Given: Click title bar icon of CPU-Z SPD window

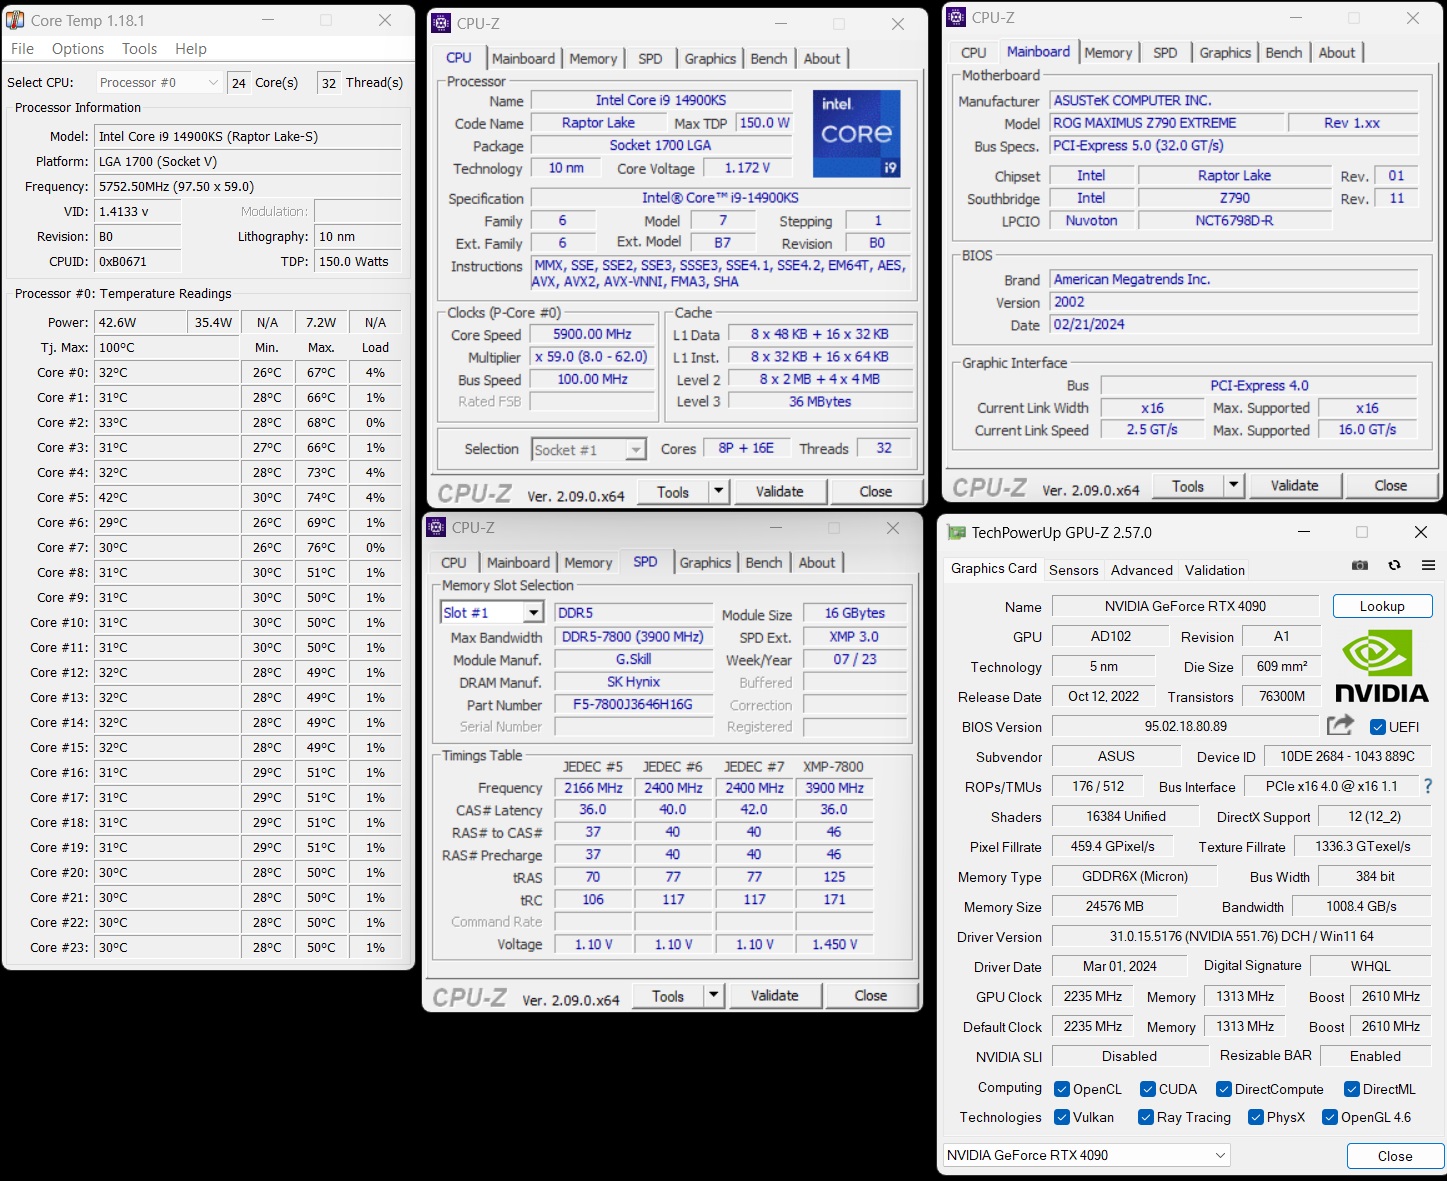Looking at the screenshot, I should 436,527.
